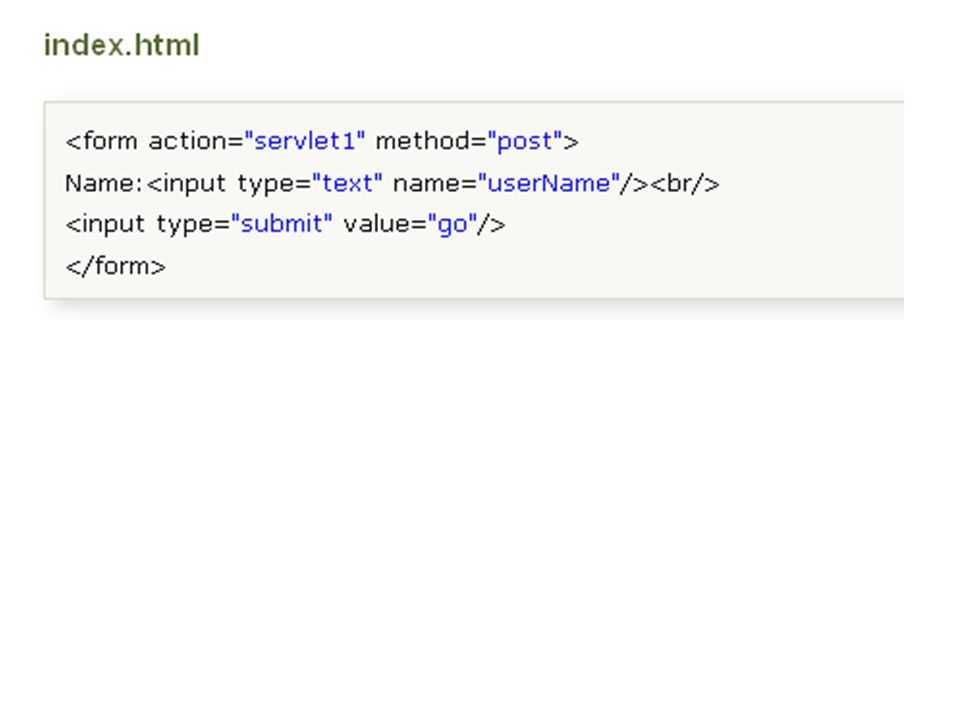Click the closing </form> tag line

click(116, 266)
